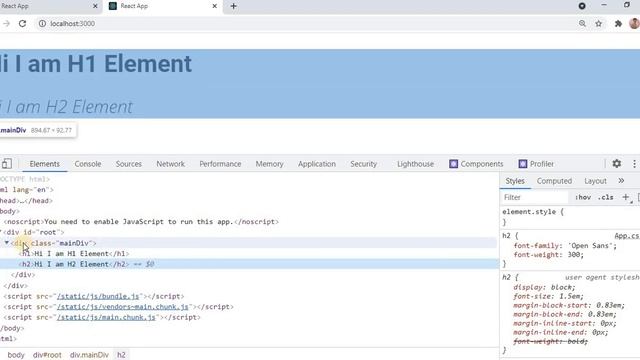The height and width of the screenshot is (360, 640).
Task: Open a new browser tab
Action: click(233, 6)
